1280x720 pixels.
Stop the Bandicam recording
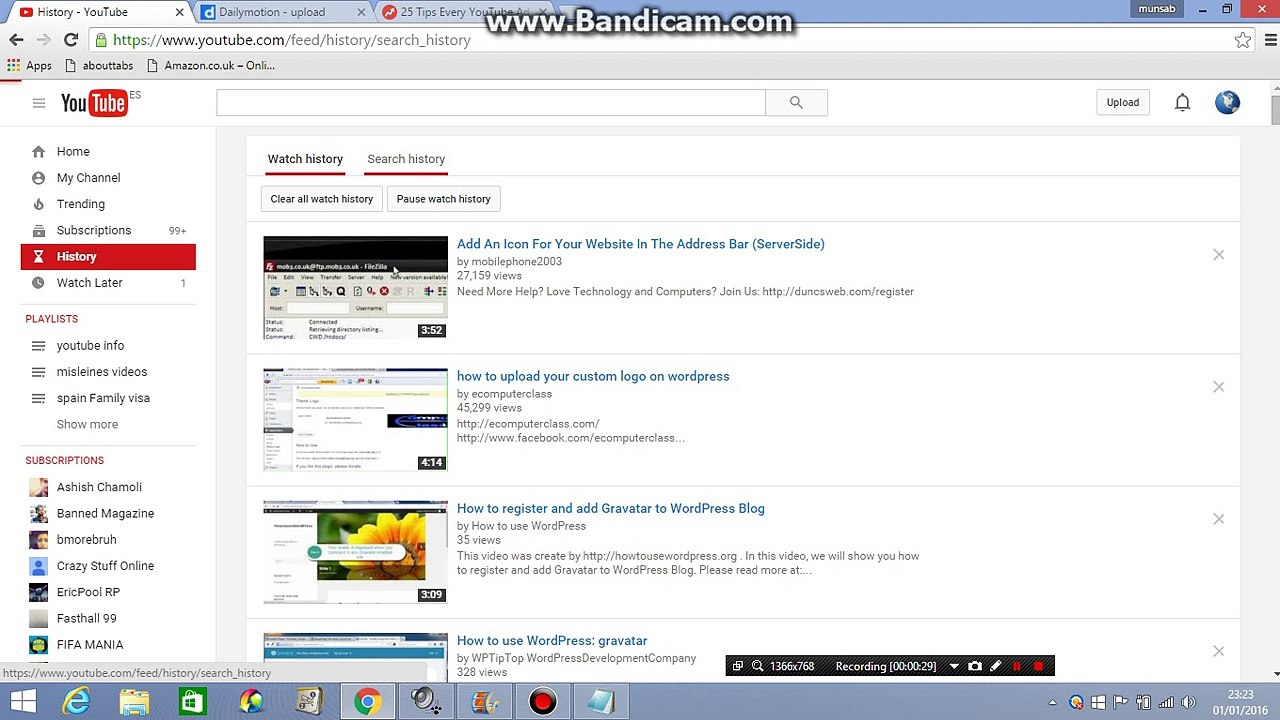pyautogui.click(x=1039, y=666)
